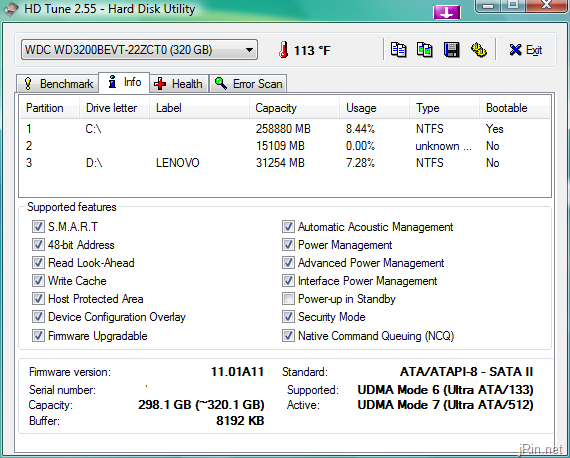This screenshot has width=570, height=458.
Task: Toggle the Firmware Upgradable checkbox
Action: click(x=38, y=336)
